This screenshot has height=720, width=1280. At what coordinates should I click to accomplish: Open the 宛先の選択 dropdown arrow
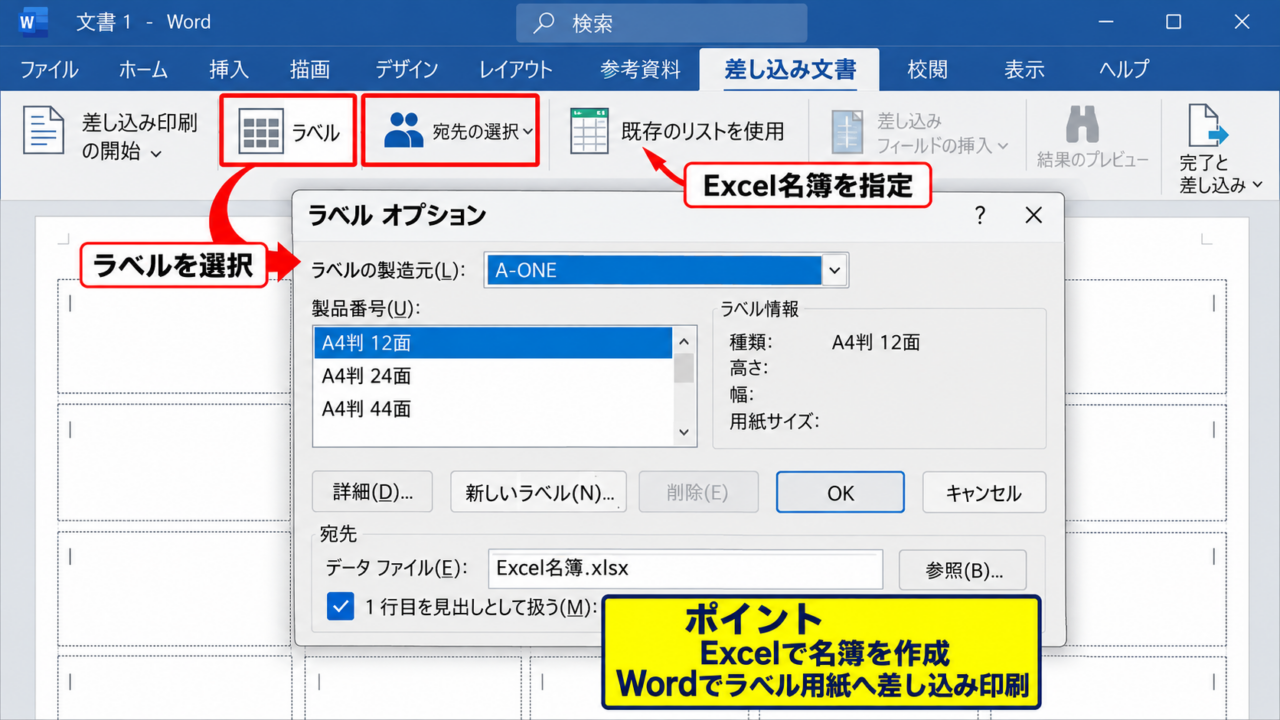pos(528,131)
